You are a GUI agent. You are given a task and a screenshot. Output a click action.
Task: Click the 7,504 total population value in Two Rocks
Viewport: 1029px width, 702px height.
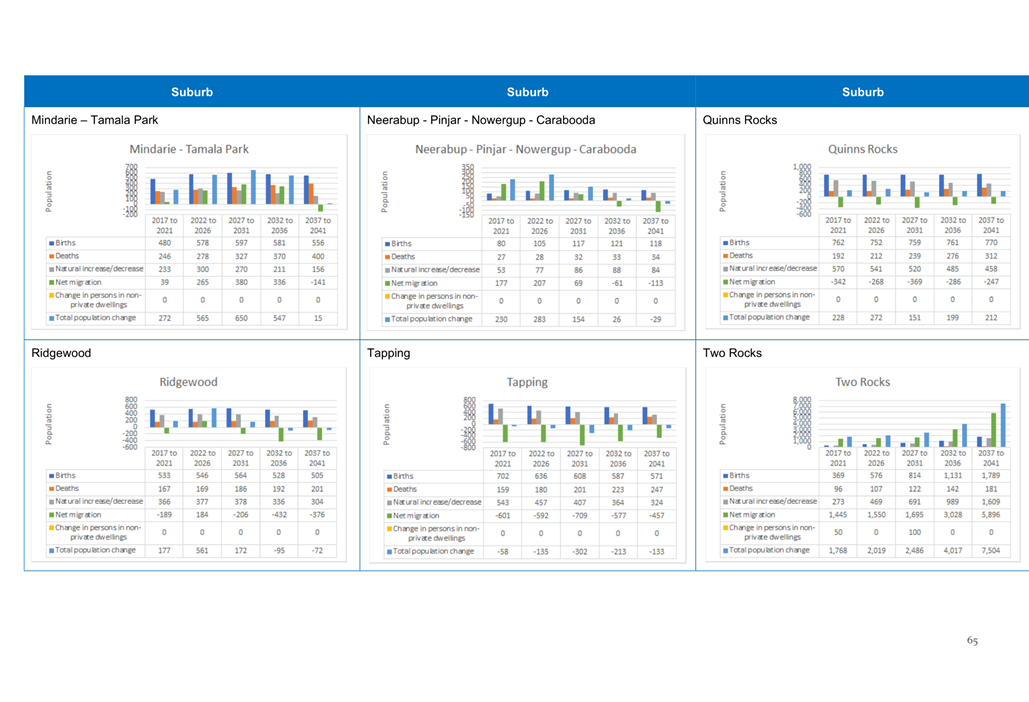(991, 550)
